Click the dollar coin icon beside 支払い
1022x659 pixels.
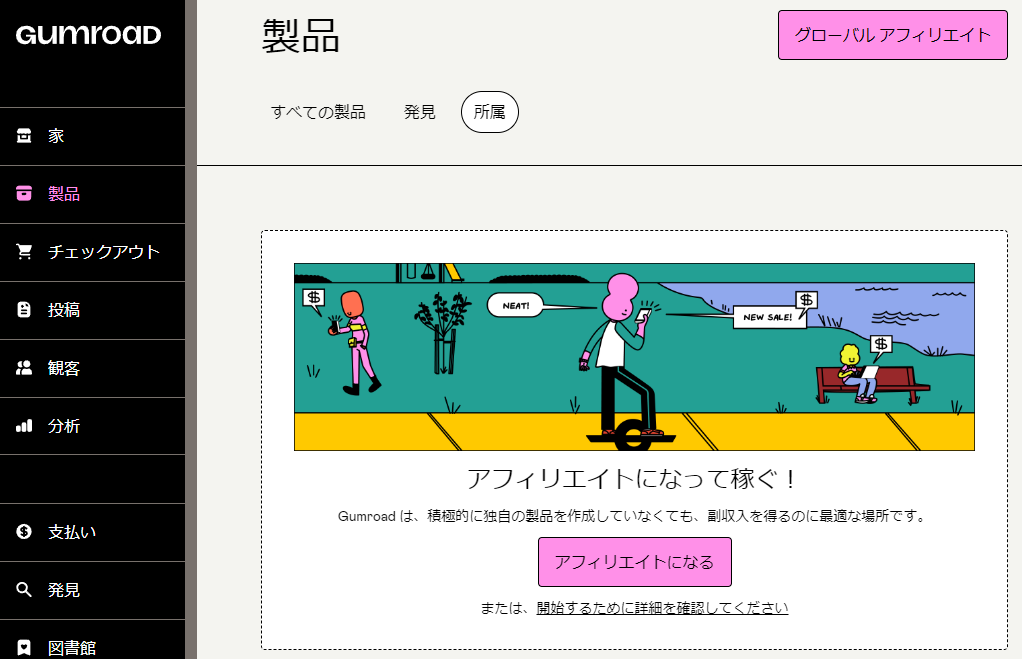[25, 532]
